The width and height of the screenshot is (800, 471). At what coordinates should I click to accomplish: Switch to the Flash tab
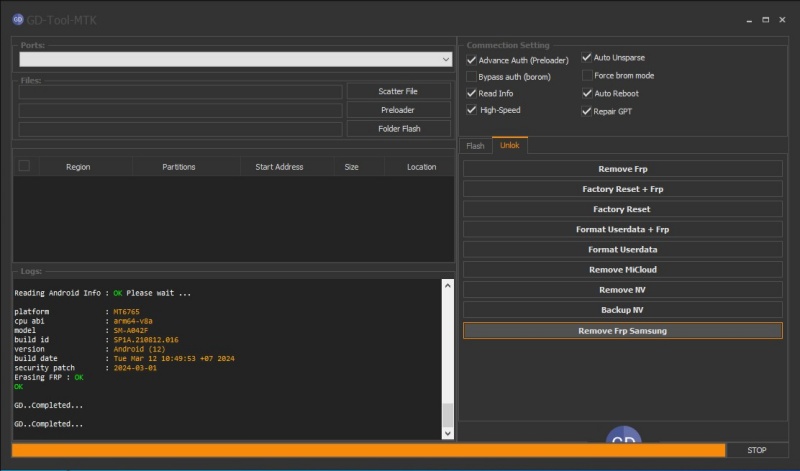[475, 146]
